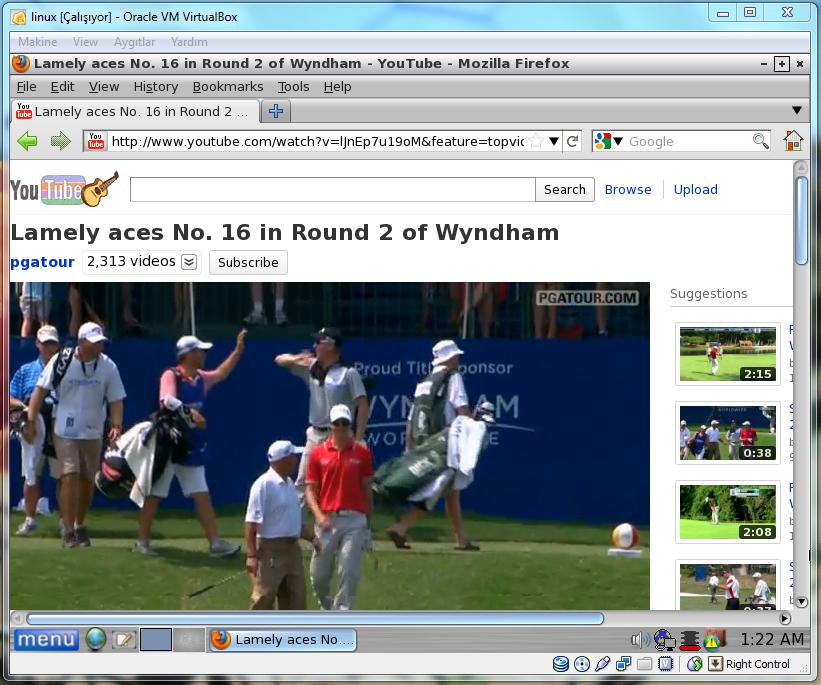
Task: Switch to the first workspace in pager
Action: click(156, 639)
